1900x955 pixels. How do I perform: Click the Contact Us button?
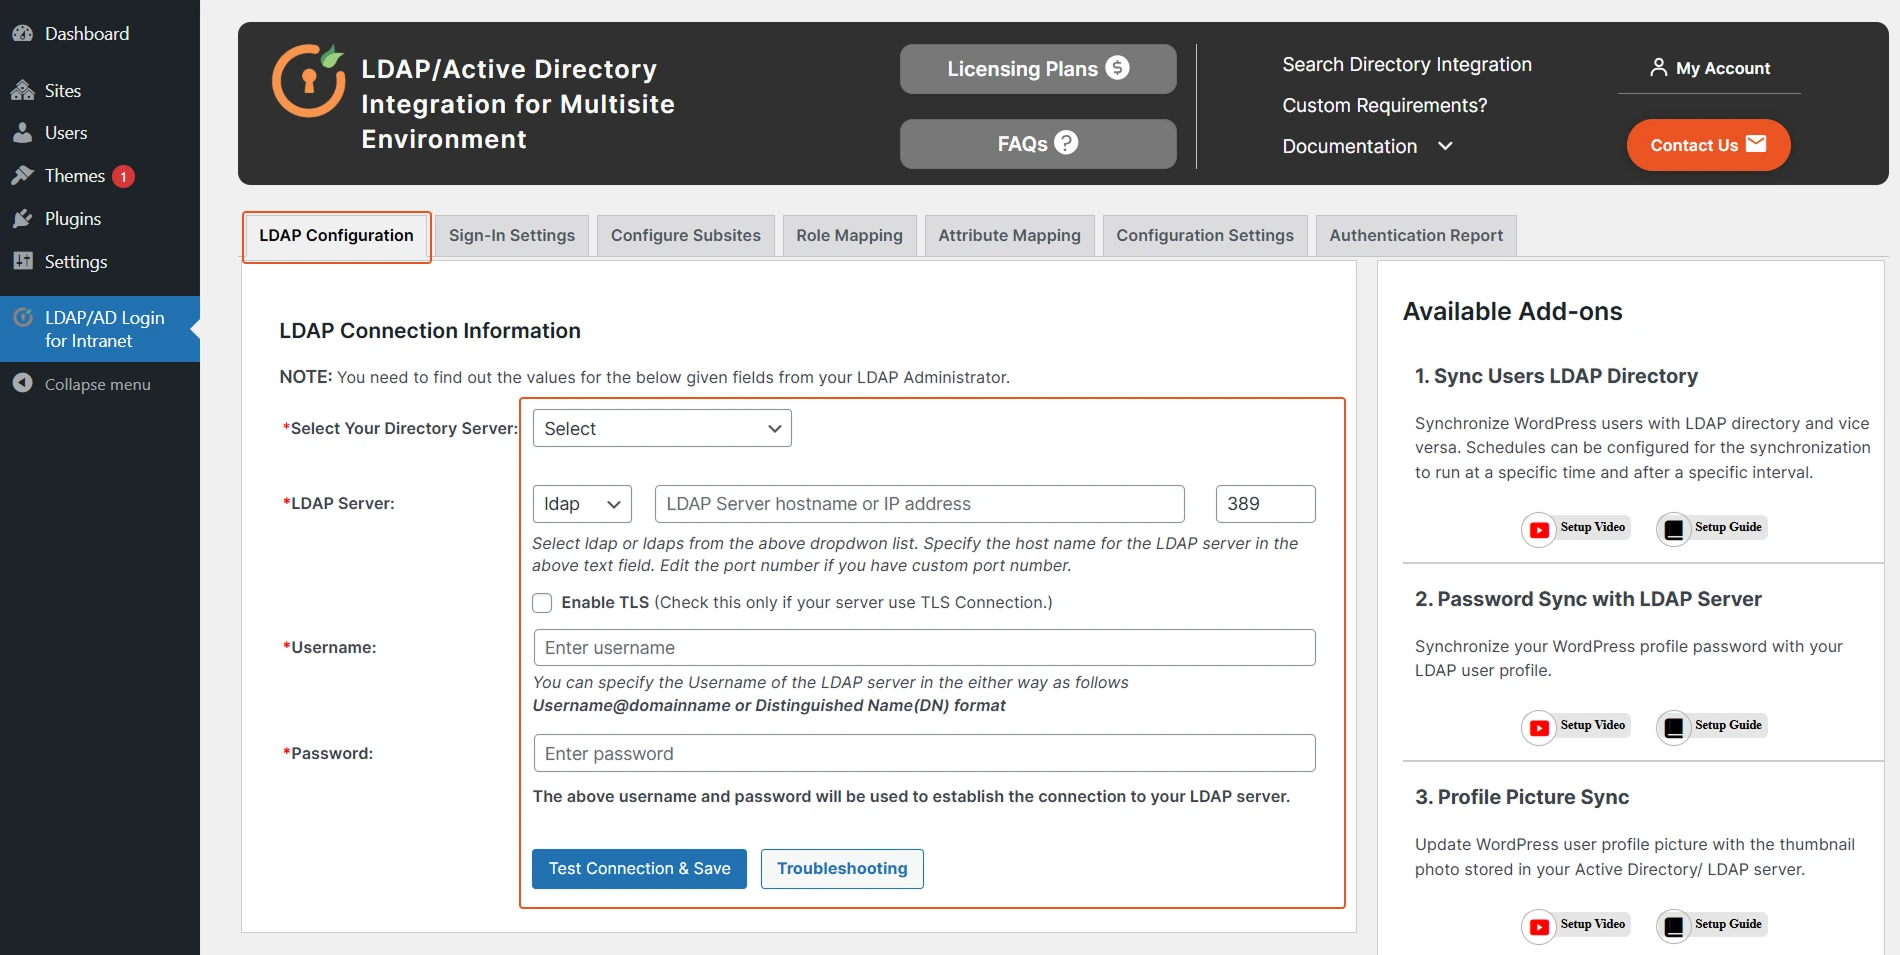[x=1707, y=145]
